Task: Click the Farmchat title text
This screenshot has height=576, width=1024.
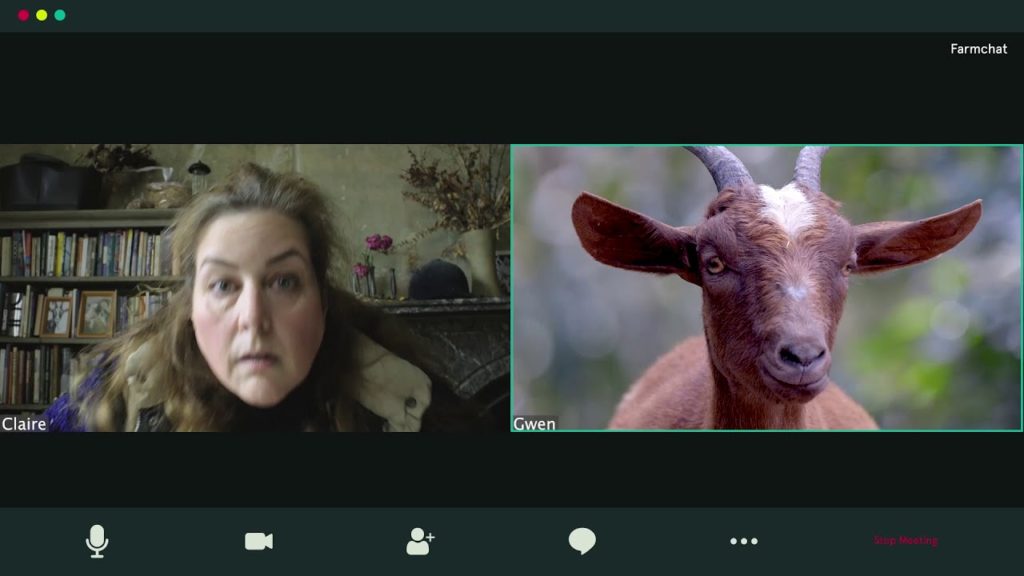Action: pos(978,49)
